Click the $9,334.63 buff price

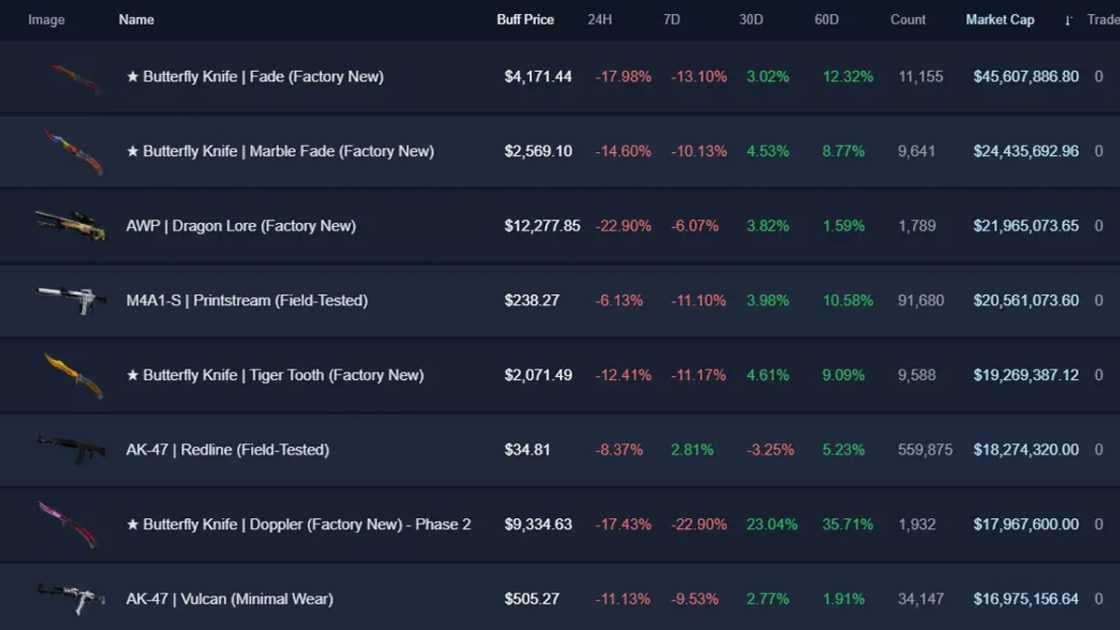click(x=538, y=524)
